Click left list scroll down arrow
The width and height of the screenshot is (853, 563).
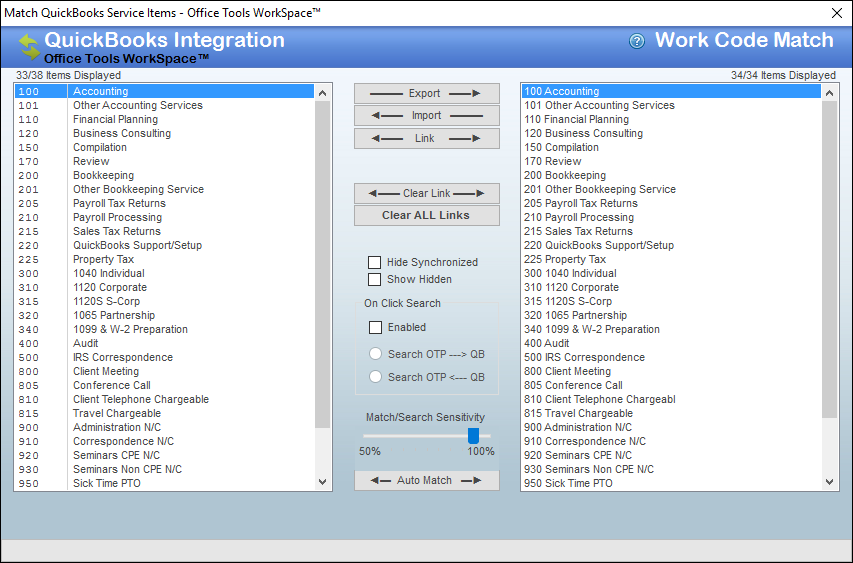click(x=323, y=481)
